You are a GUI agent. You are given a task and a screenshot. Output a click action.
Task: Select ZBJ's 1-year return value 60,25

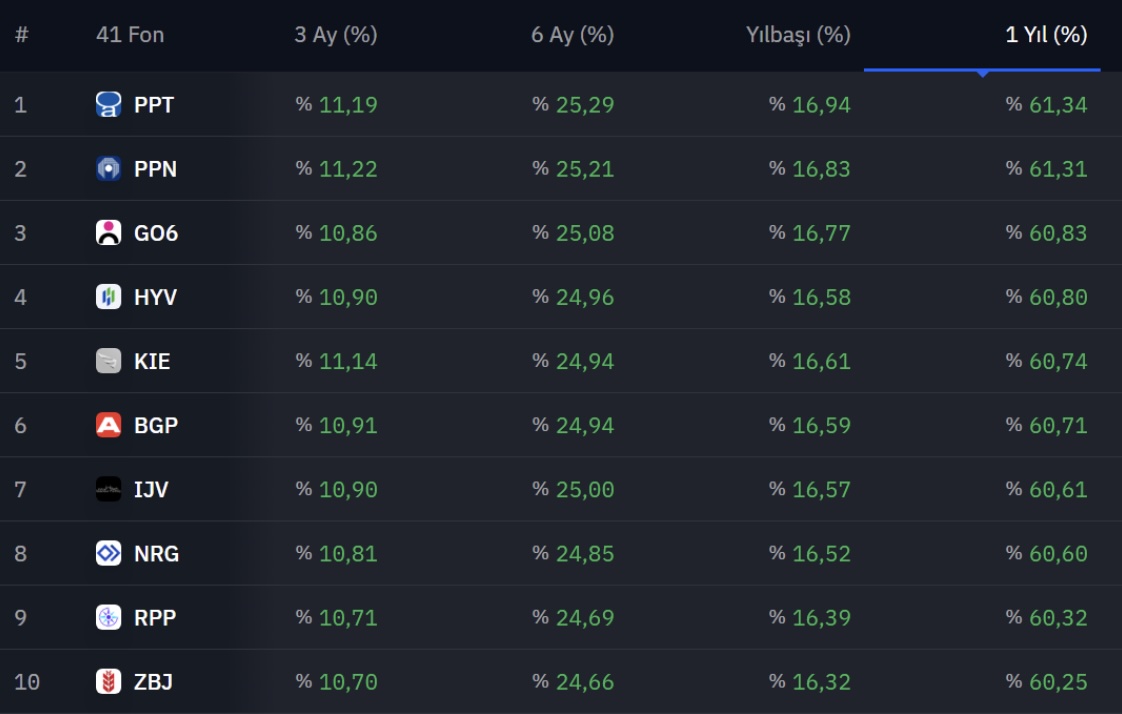point(1058,682)
